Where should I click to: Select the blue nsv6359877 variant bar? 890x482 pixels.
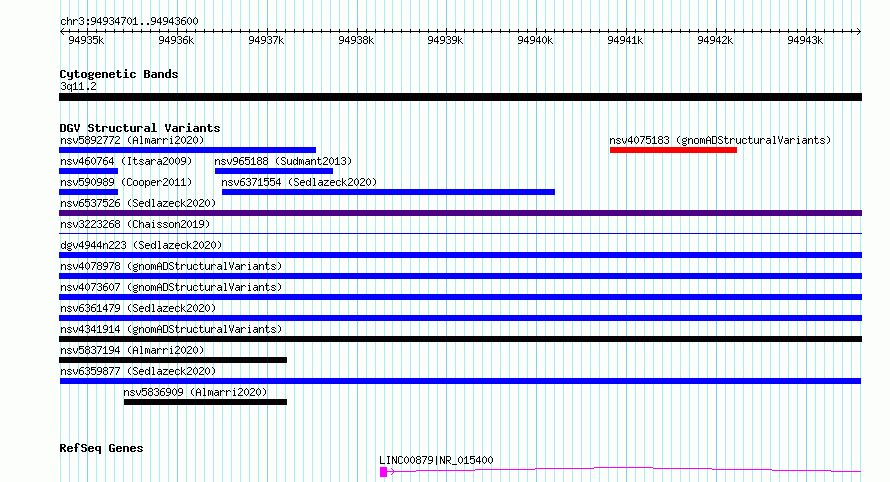460,382
